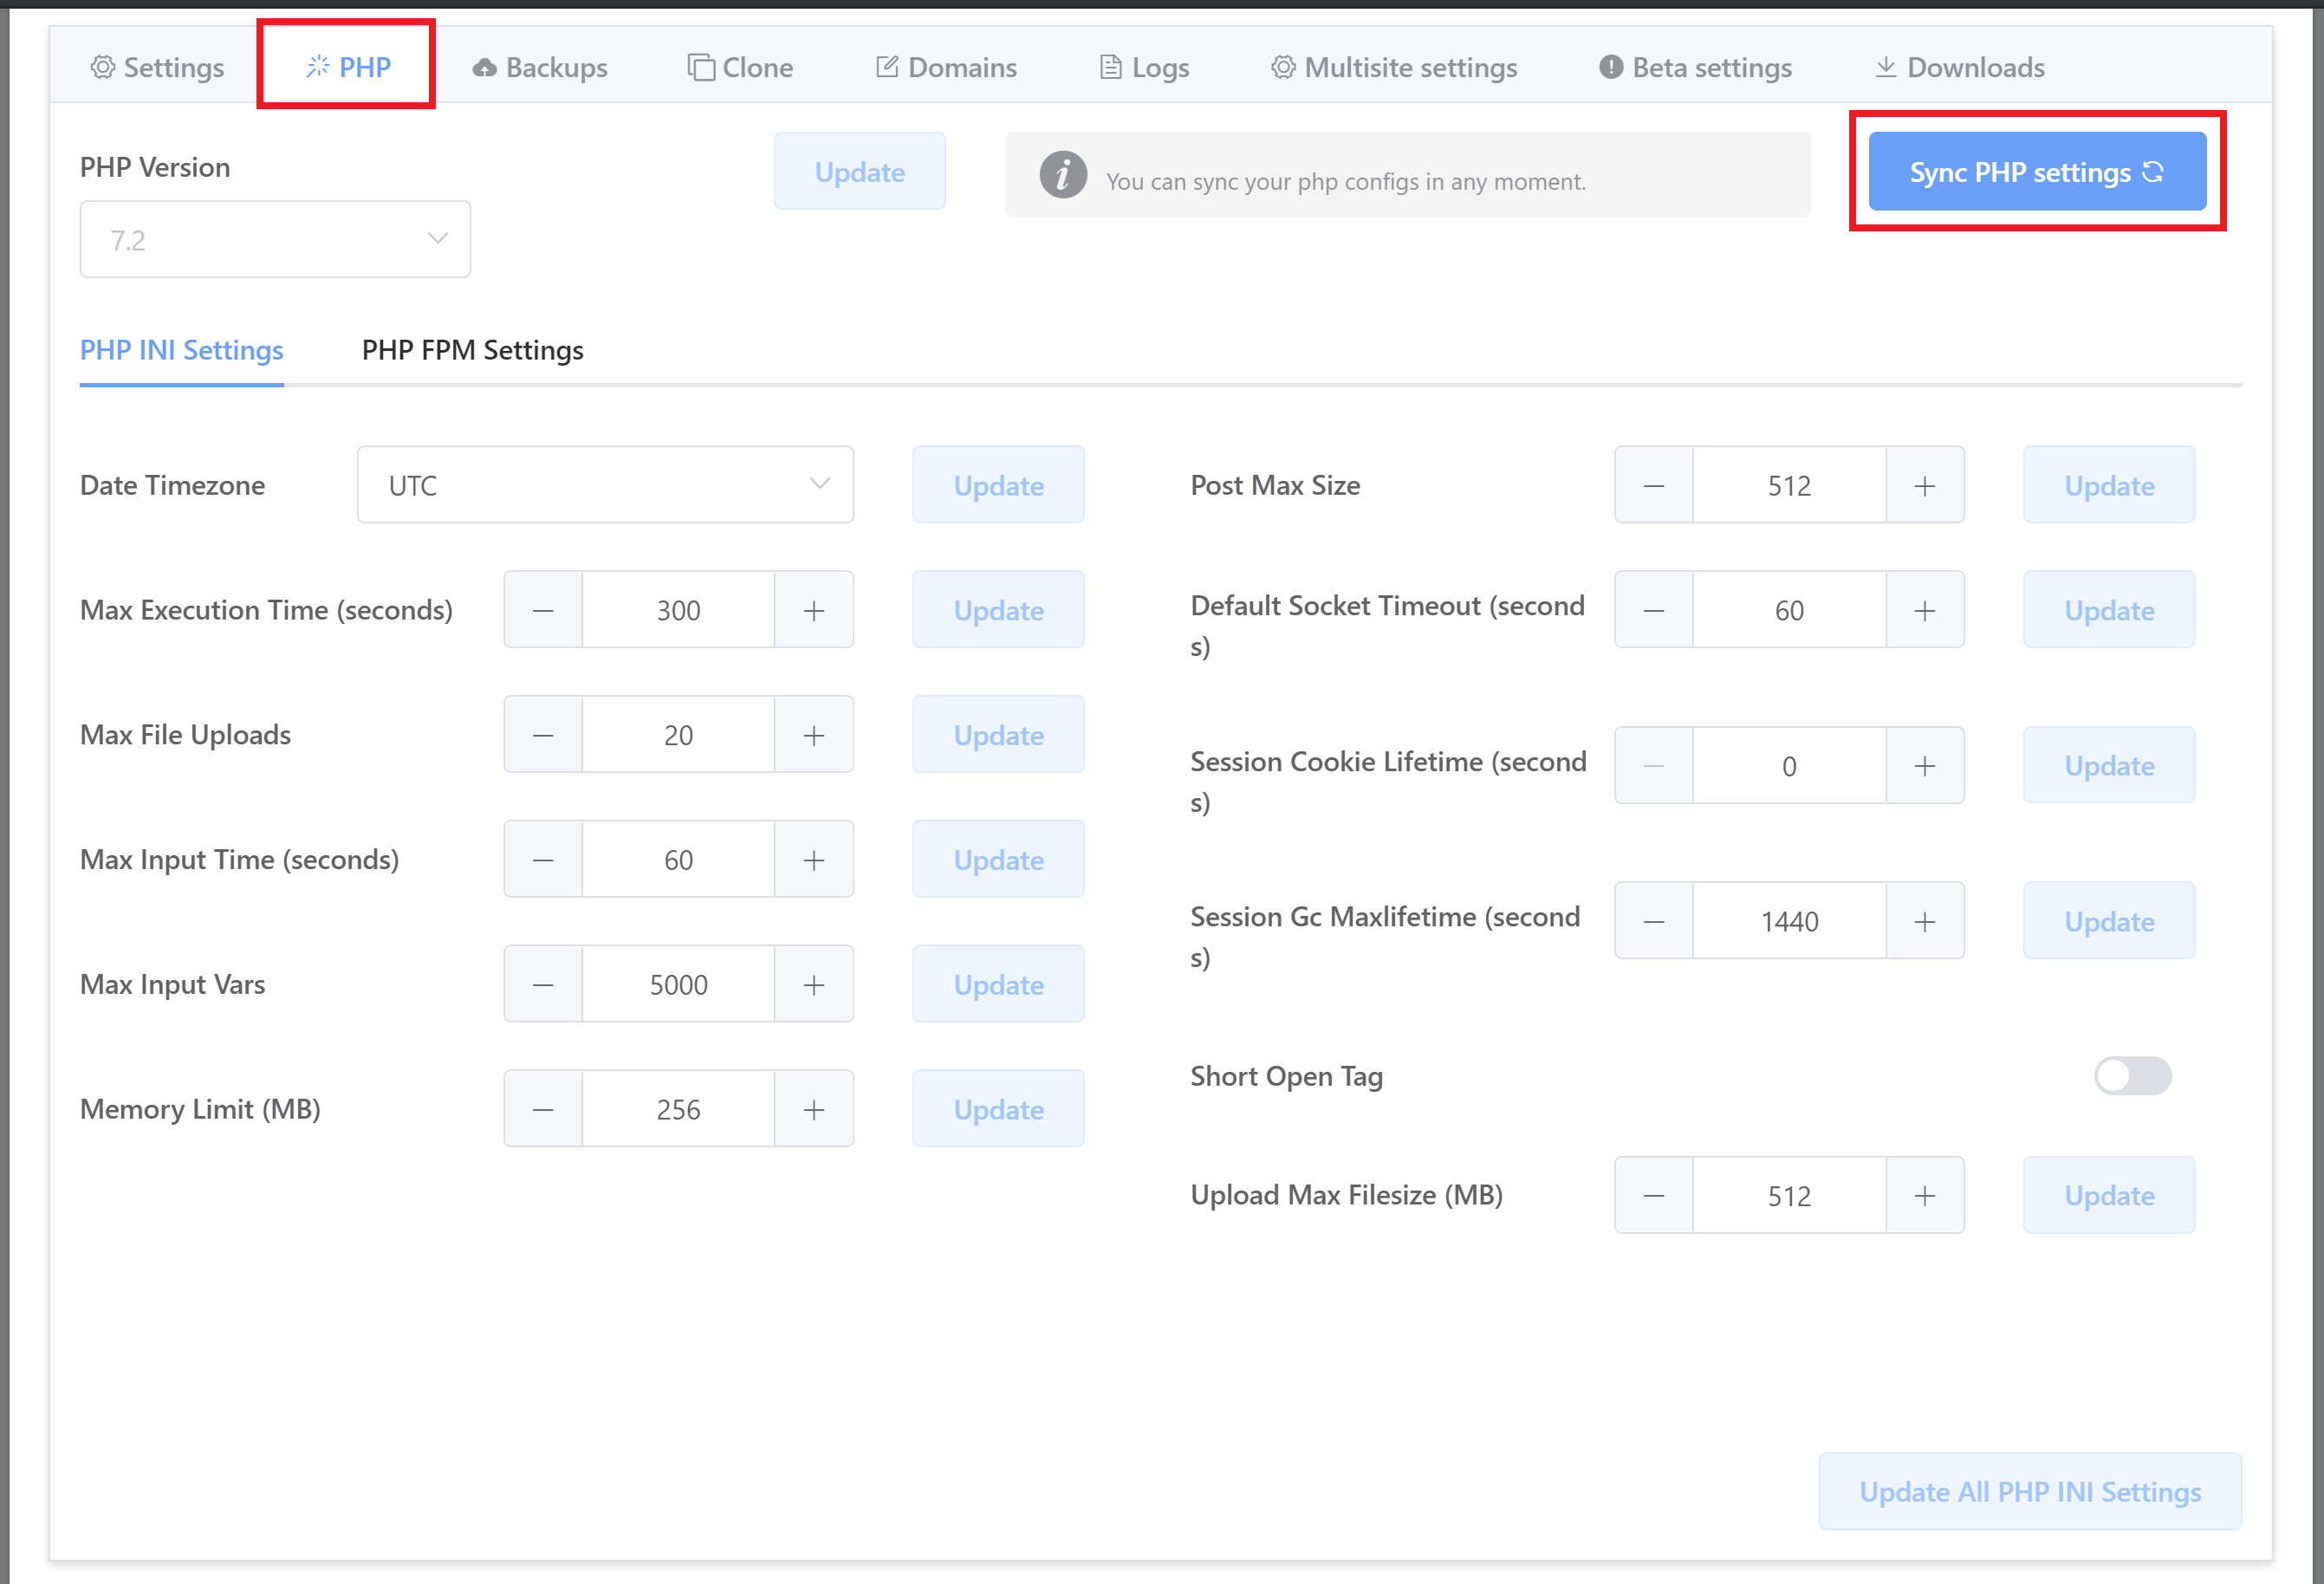2324x1584 pixels.
Task: Switch to the PHP tab
Action: tap(348, 67)
